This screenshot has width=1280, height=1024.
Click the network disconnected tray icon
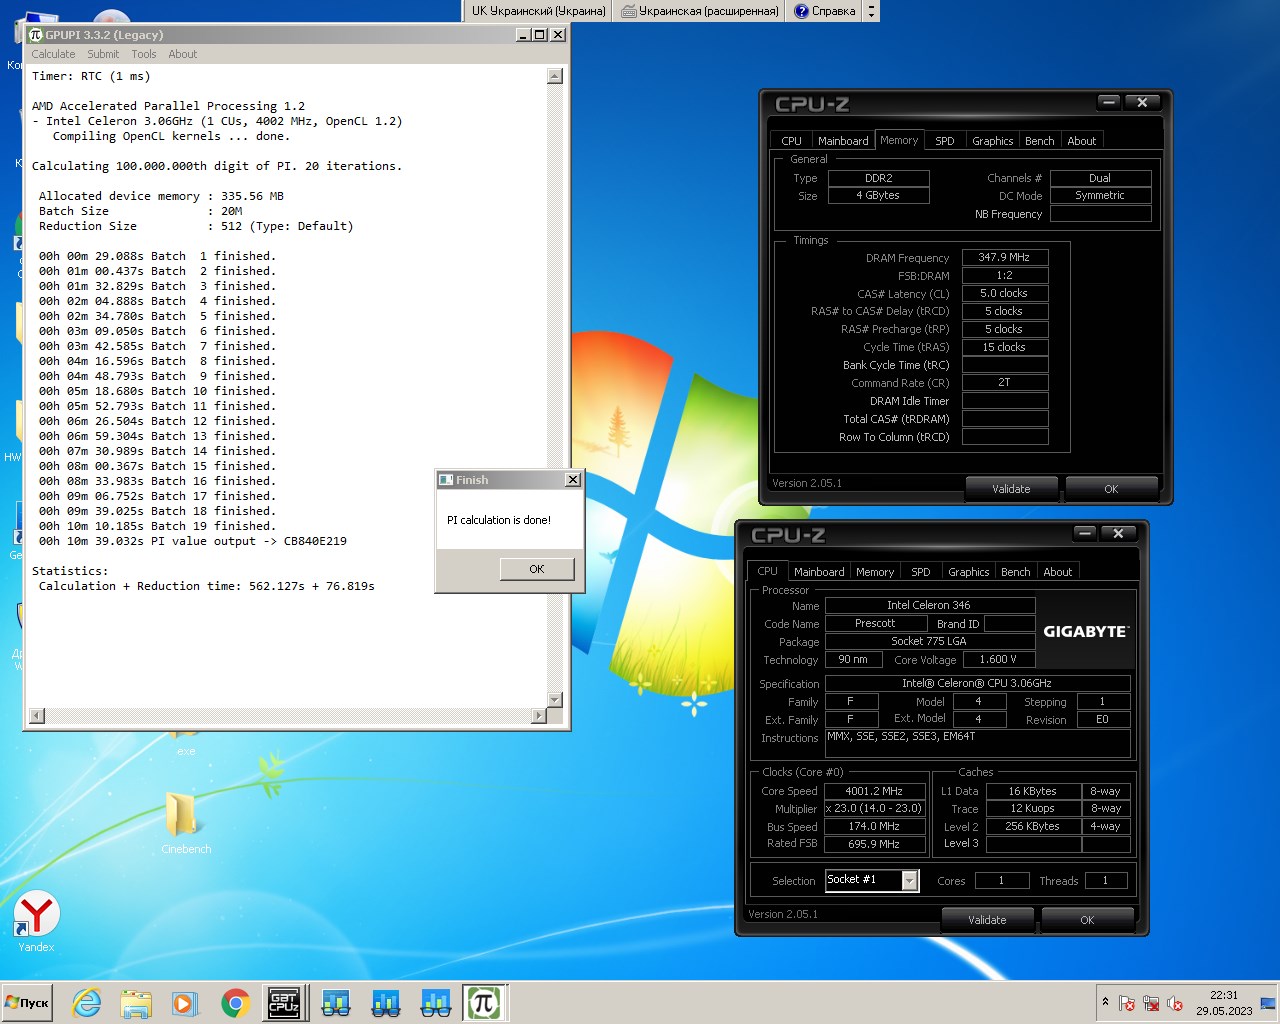[1151, 1003]
